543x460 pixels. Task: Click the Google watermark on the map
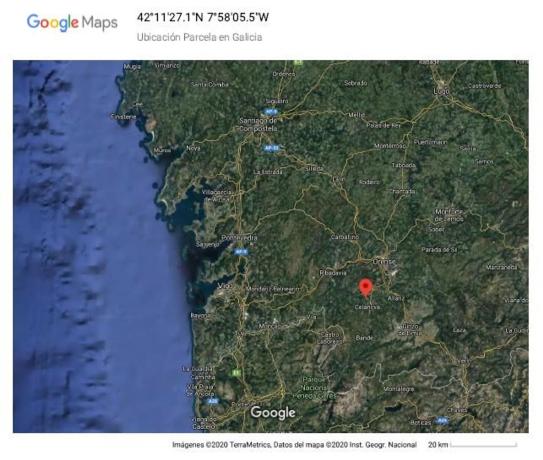pos(273,413)
